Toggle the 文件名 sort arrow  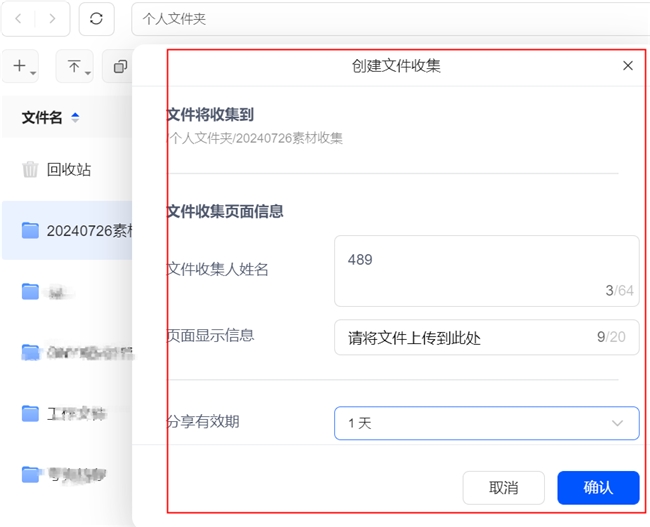(x=75, y=117)
